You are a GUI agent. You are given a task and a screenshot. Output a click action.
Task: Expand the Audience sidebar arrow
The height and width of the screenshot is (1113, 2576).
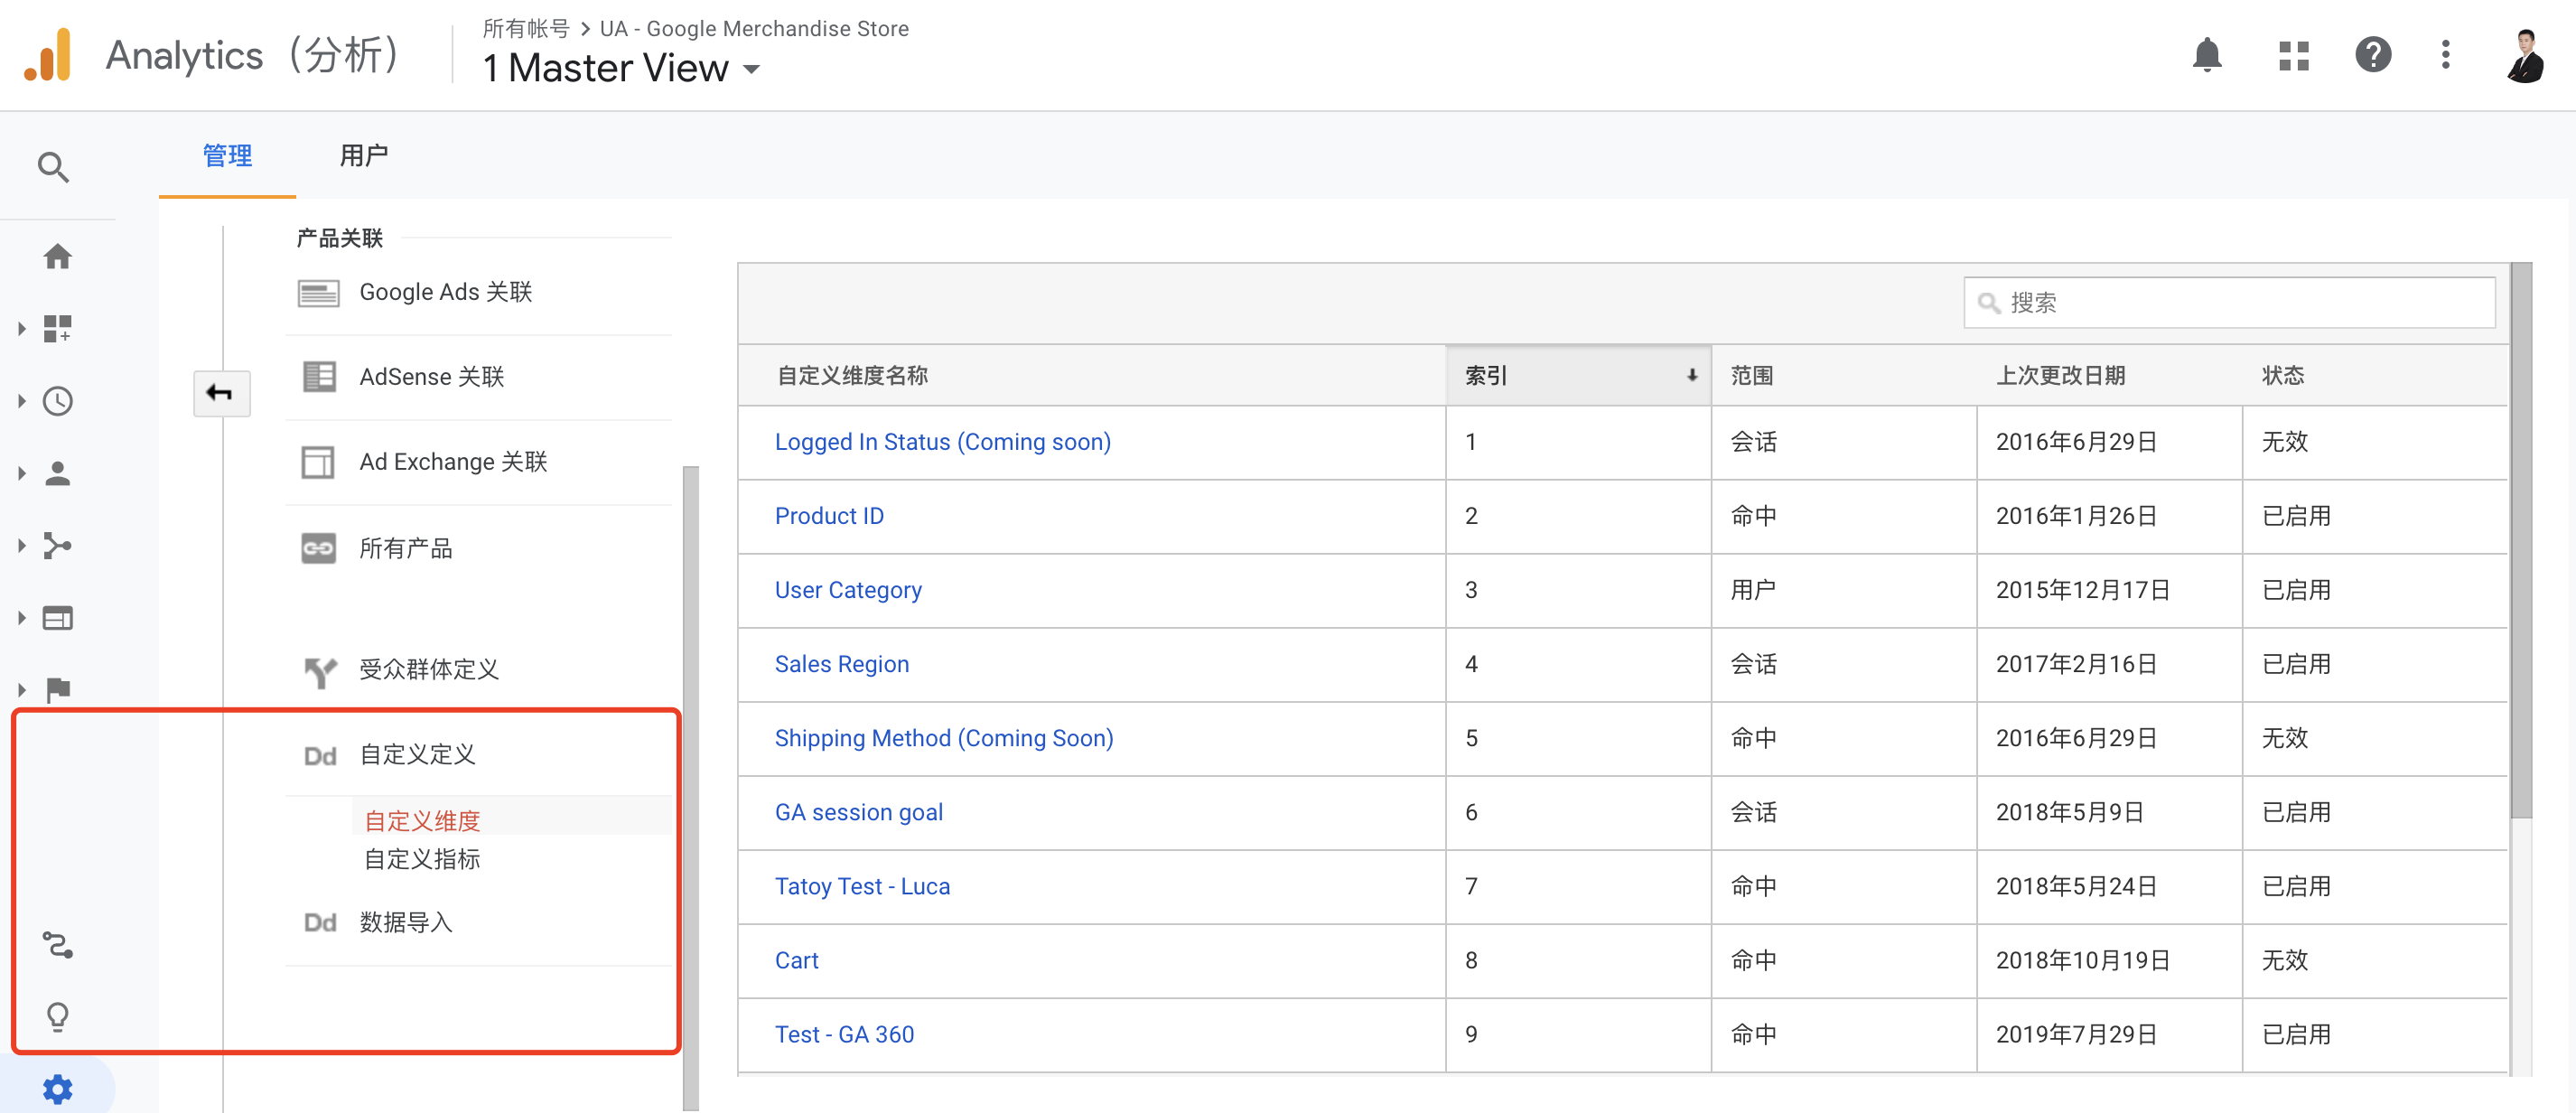click(x=21, y=473)
